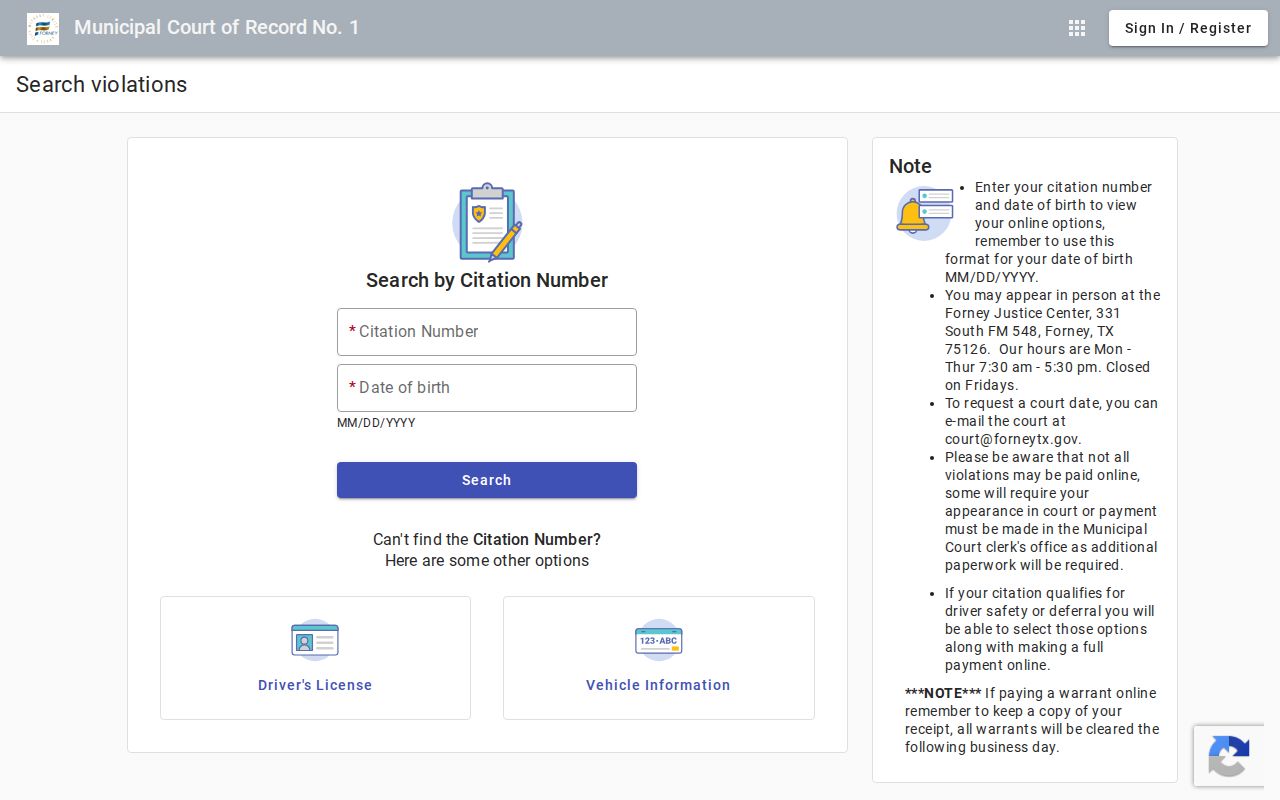Click the bell notification icon in Note
Screen dimensions: 1280x800
(x=924, y=213)
